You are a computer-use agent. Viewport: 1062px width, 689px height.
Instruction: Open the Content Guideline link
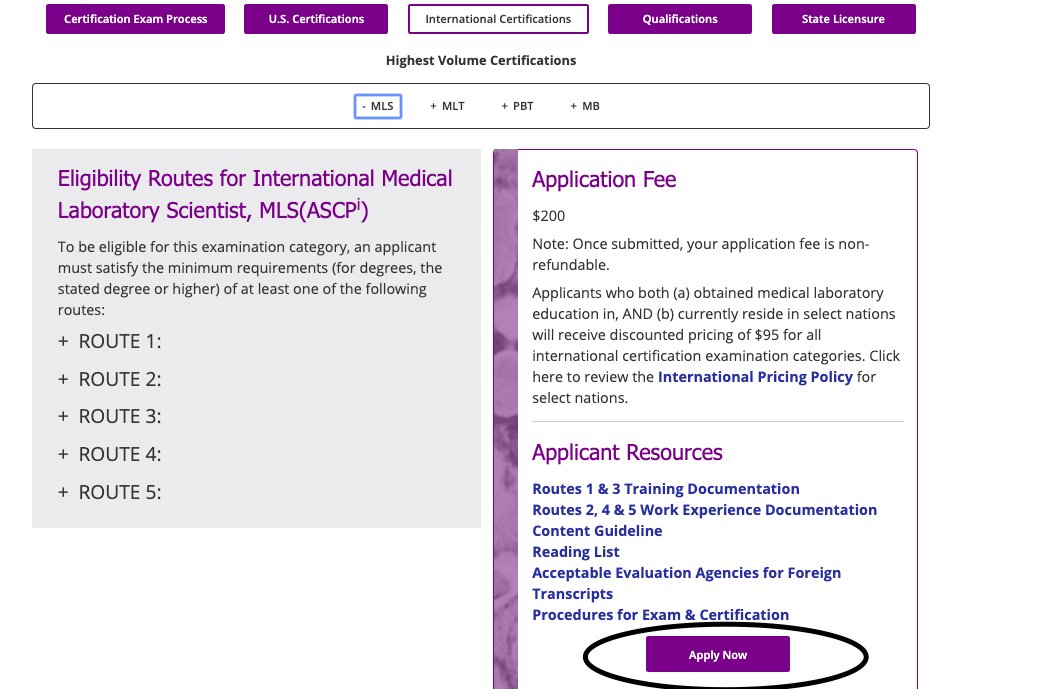(597, 531)
